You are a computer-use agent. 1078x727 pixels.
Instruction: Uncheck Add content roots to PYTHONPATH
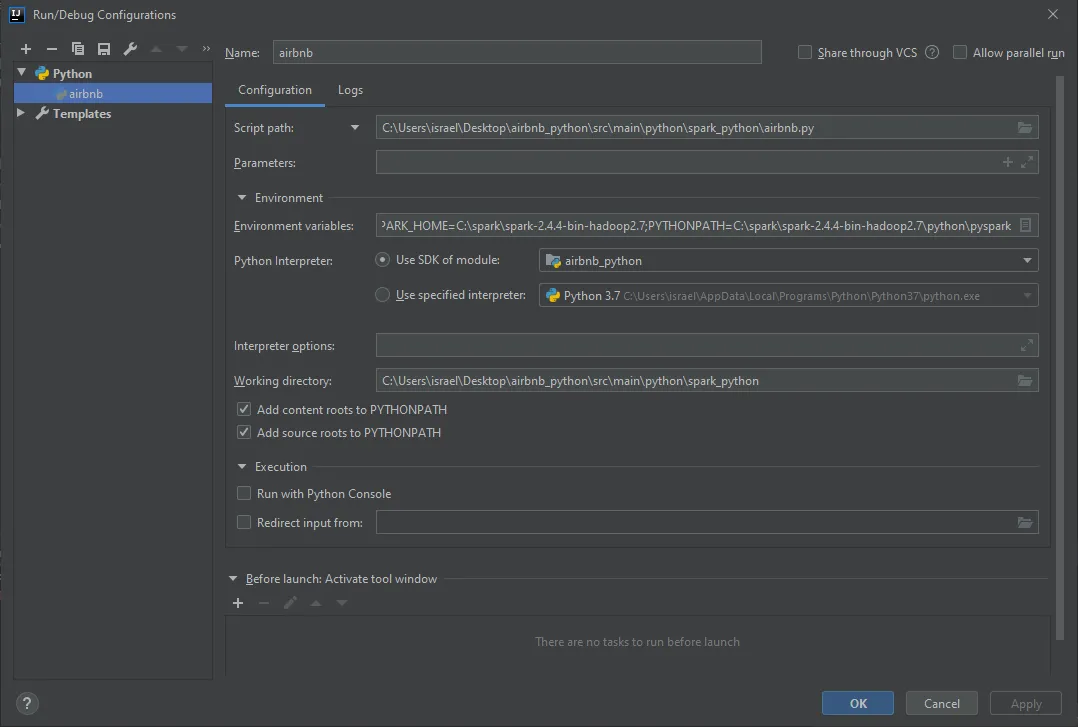coord(244,410)
